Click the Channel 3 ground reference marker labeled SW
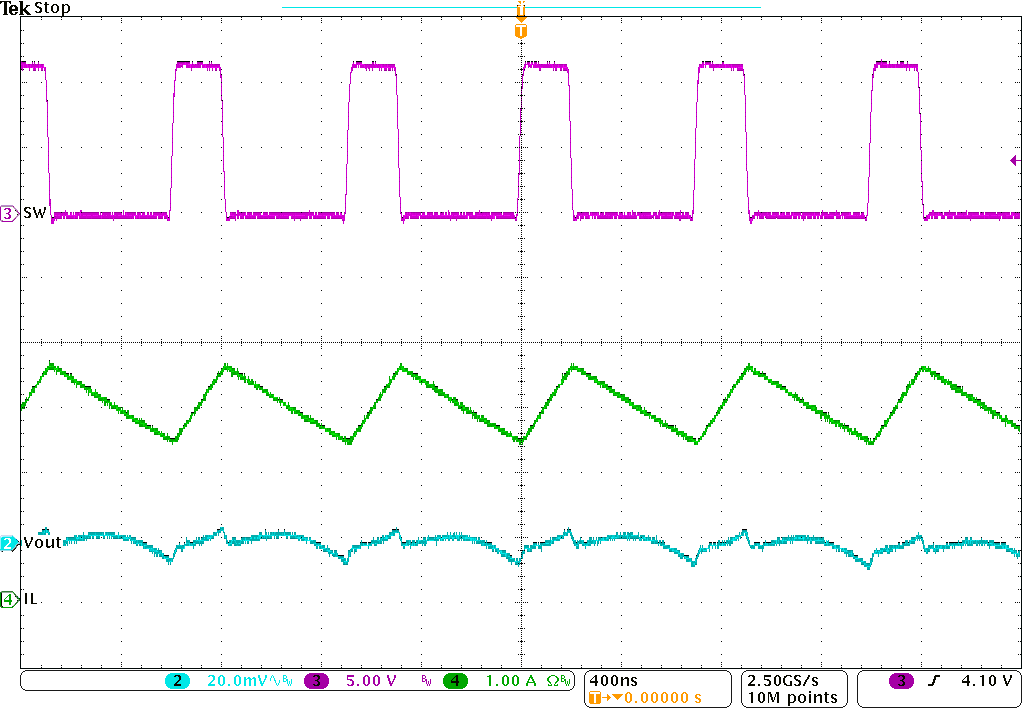 pyautogui.click(x=8, y=213)
